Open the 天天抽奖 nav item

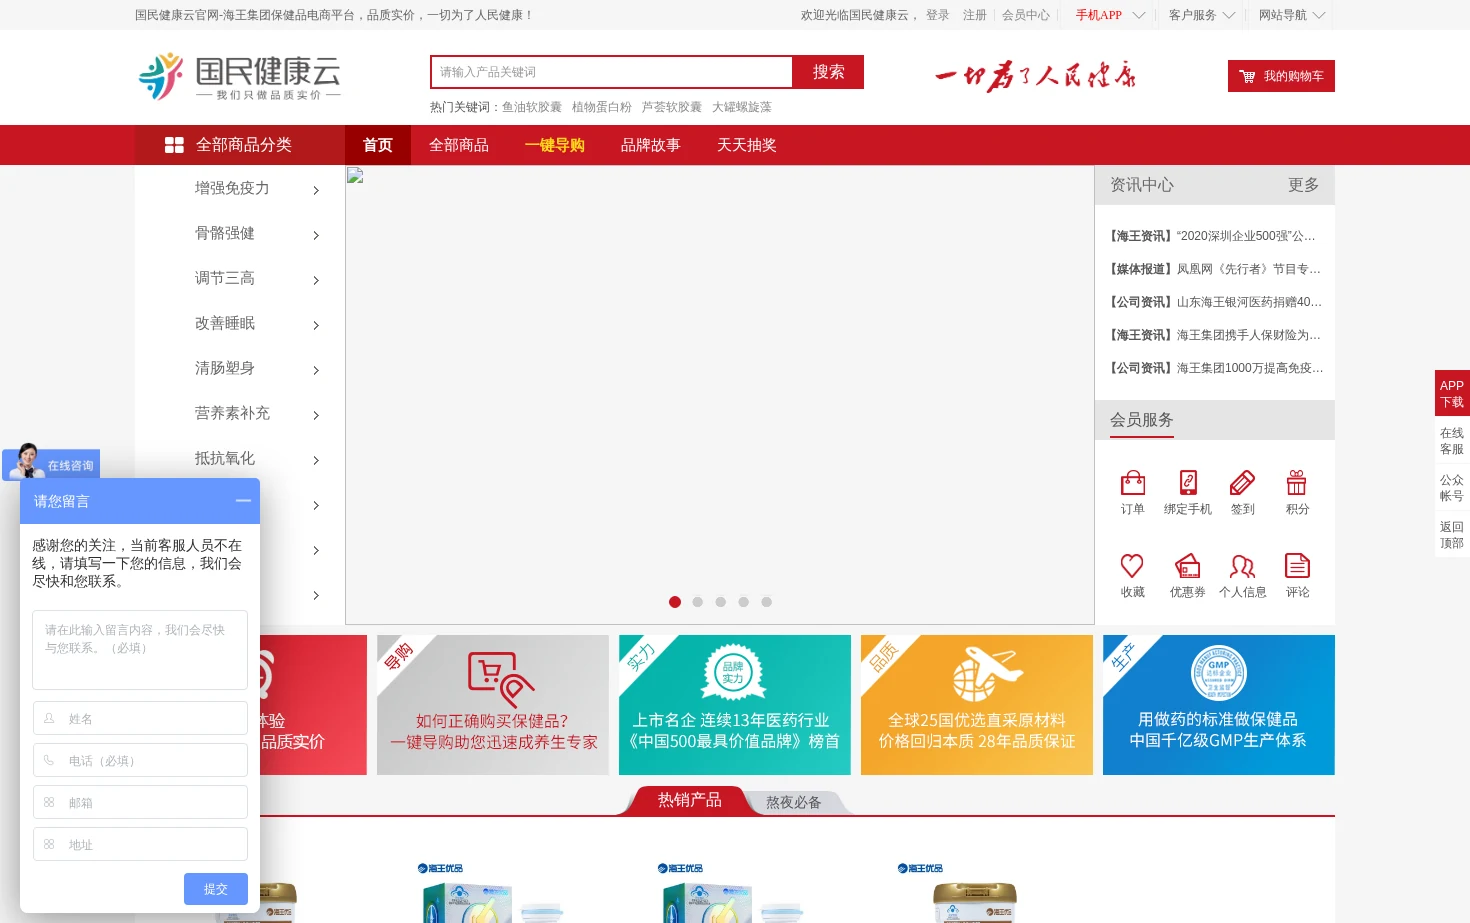(x=747, y=145)
